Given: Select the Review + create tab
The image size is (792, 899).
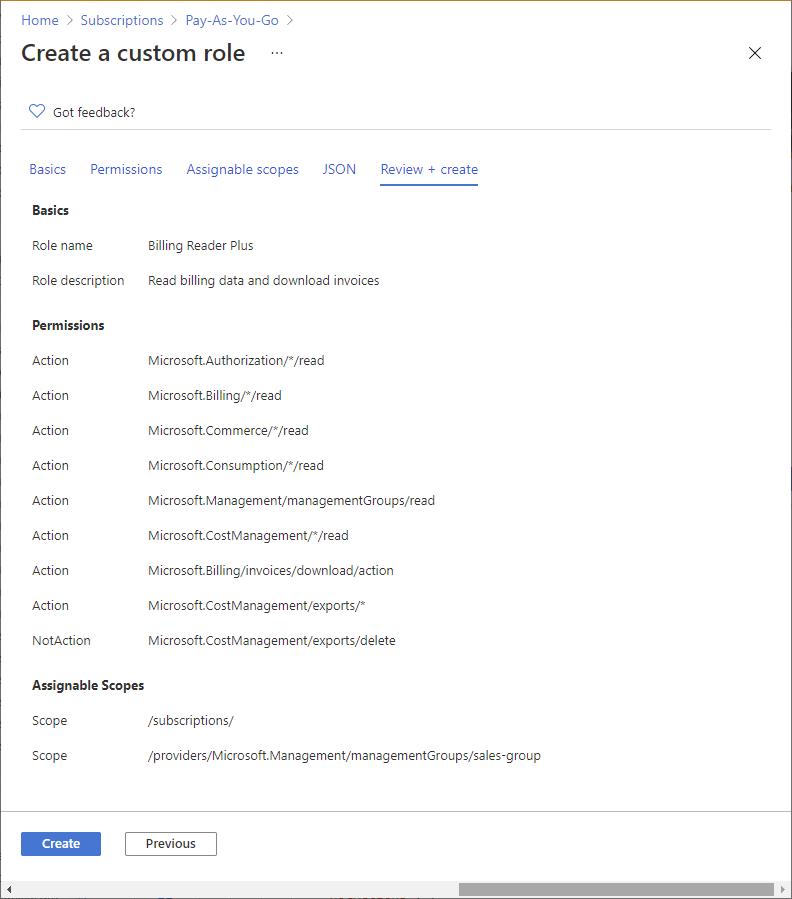Looking at the screenshot, I should (x=429, y=169).
